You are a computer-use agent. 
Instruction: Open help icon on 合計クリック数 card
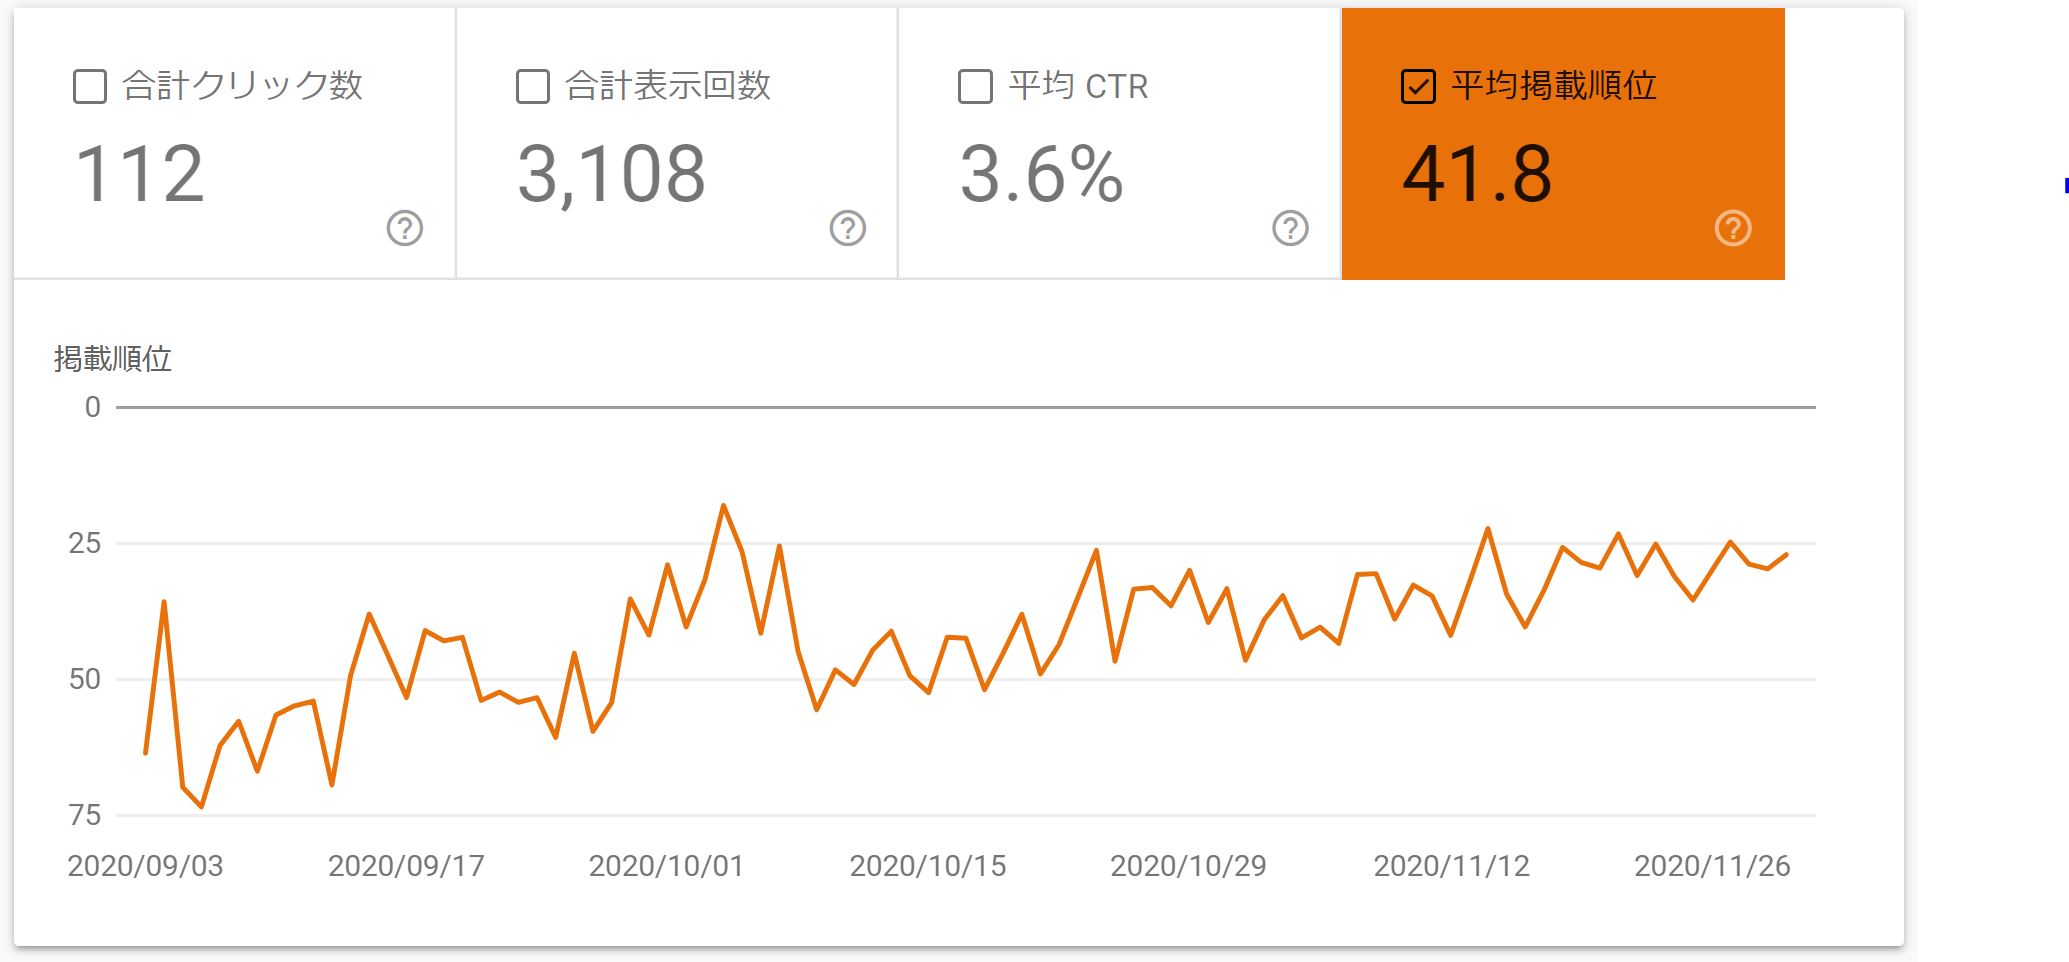point(405,228)
